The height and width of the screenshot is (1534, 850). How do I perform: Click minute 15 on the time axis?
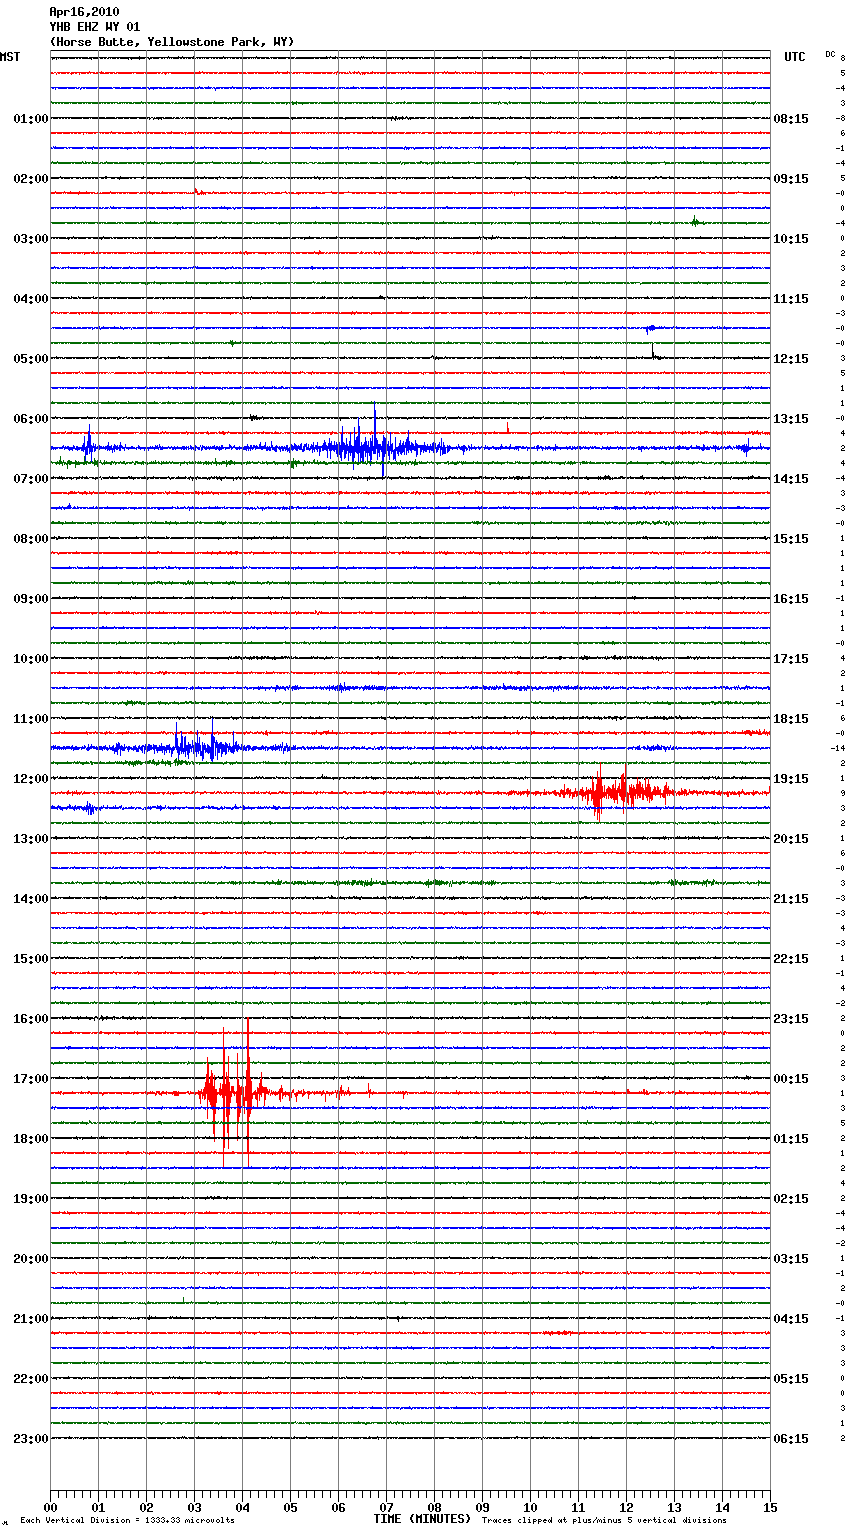[770, 1508]
